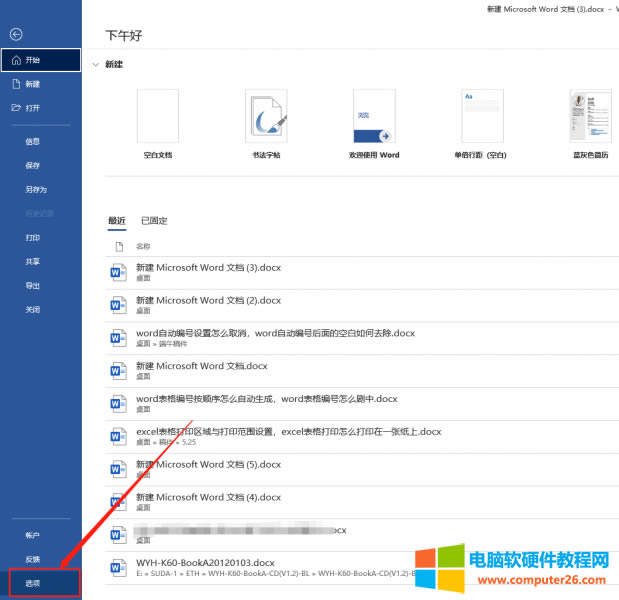Switch to the 已固定 tab
619x600 pixels.
coord(154,221)
